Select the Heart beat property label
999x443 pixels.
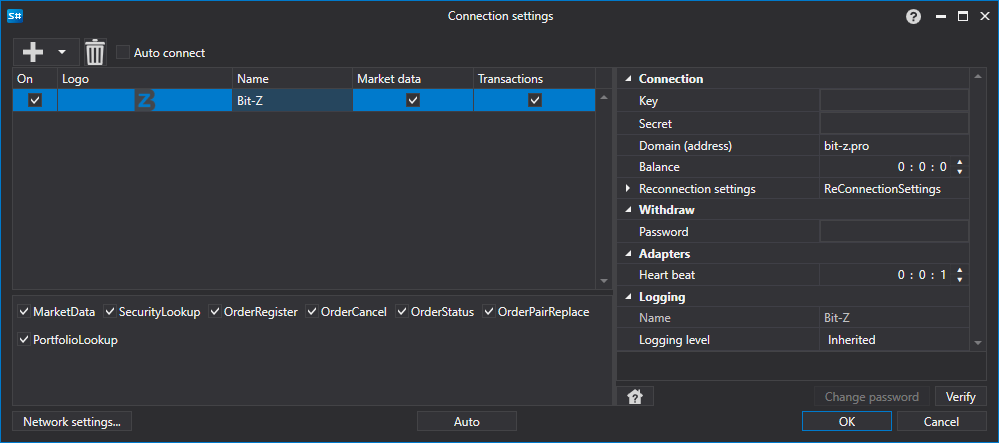(x=667, y=275)
